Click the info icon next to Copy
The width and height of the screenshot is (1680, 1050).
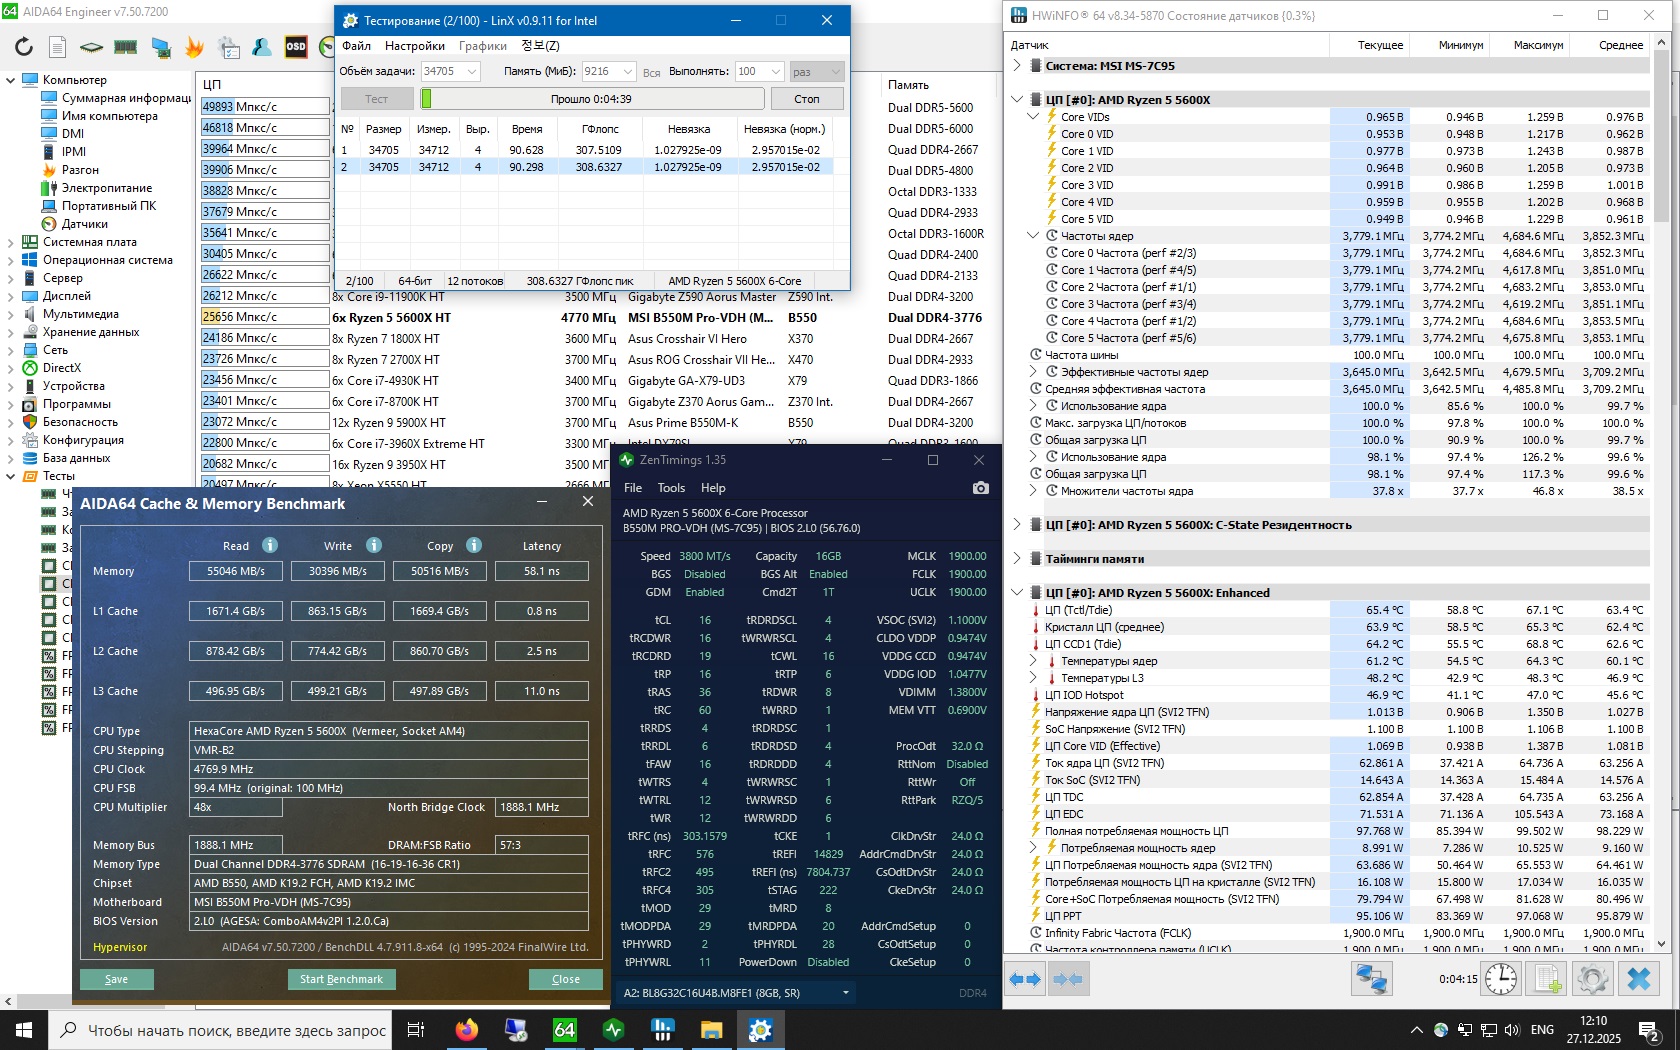click(x=474, y=545)
